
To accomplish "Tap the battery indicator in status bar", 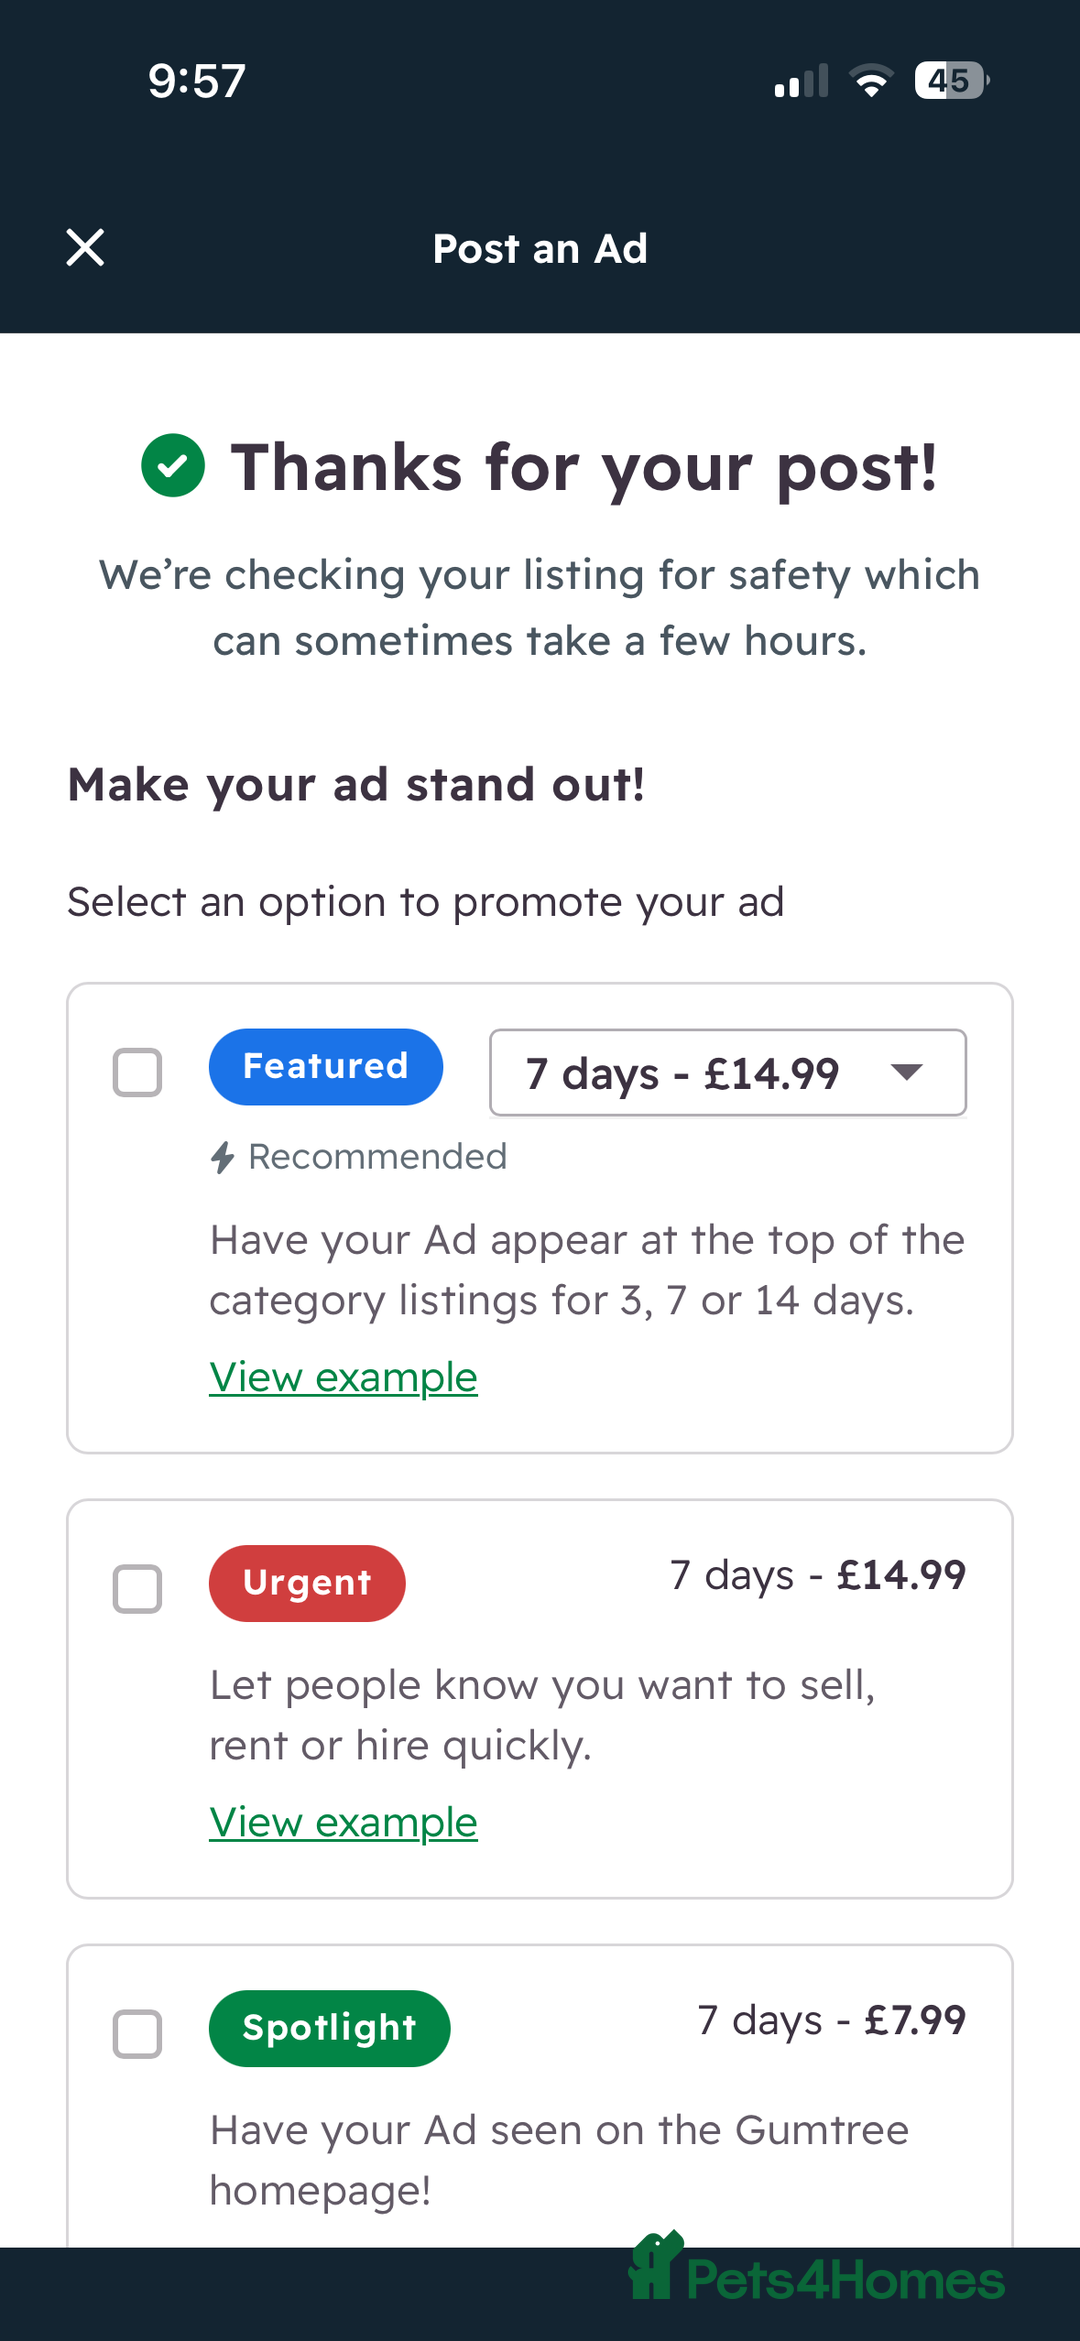I will click(x=951, y=80).
